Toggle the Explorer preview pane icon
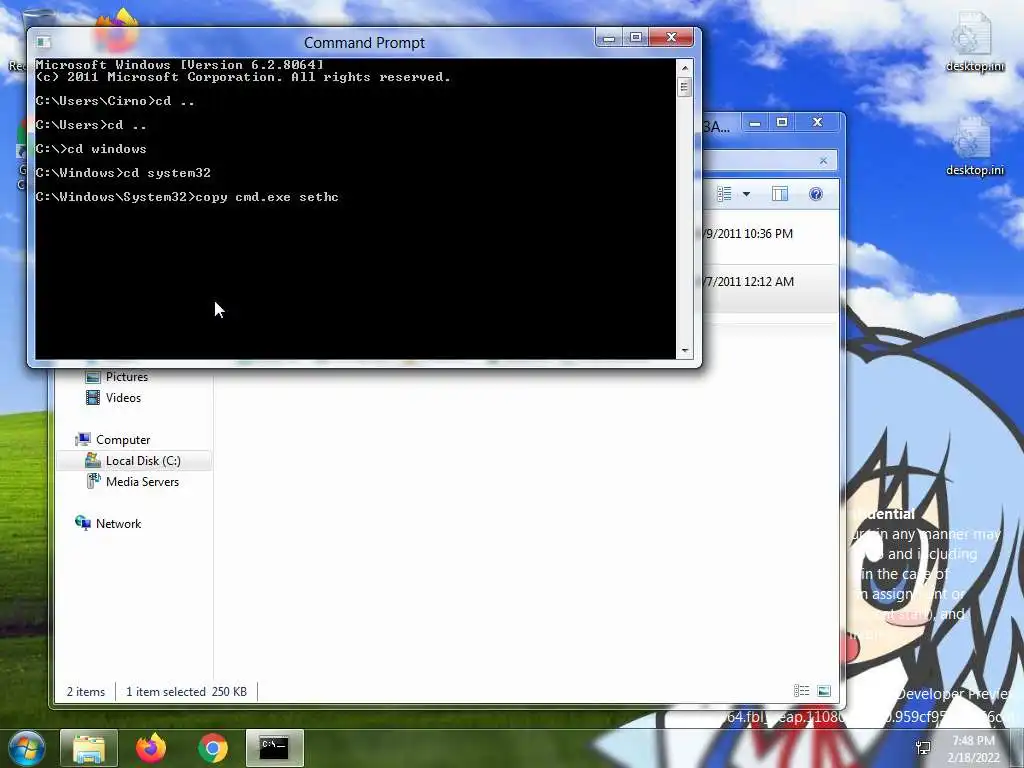This screenshot has width=1024, height=768. (x=780, y=194)
